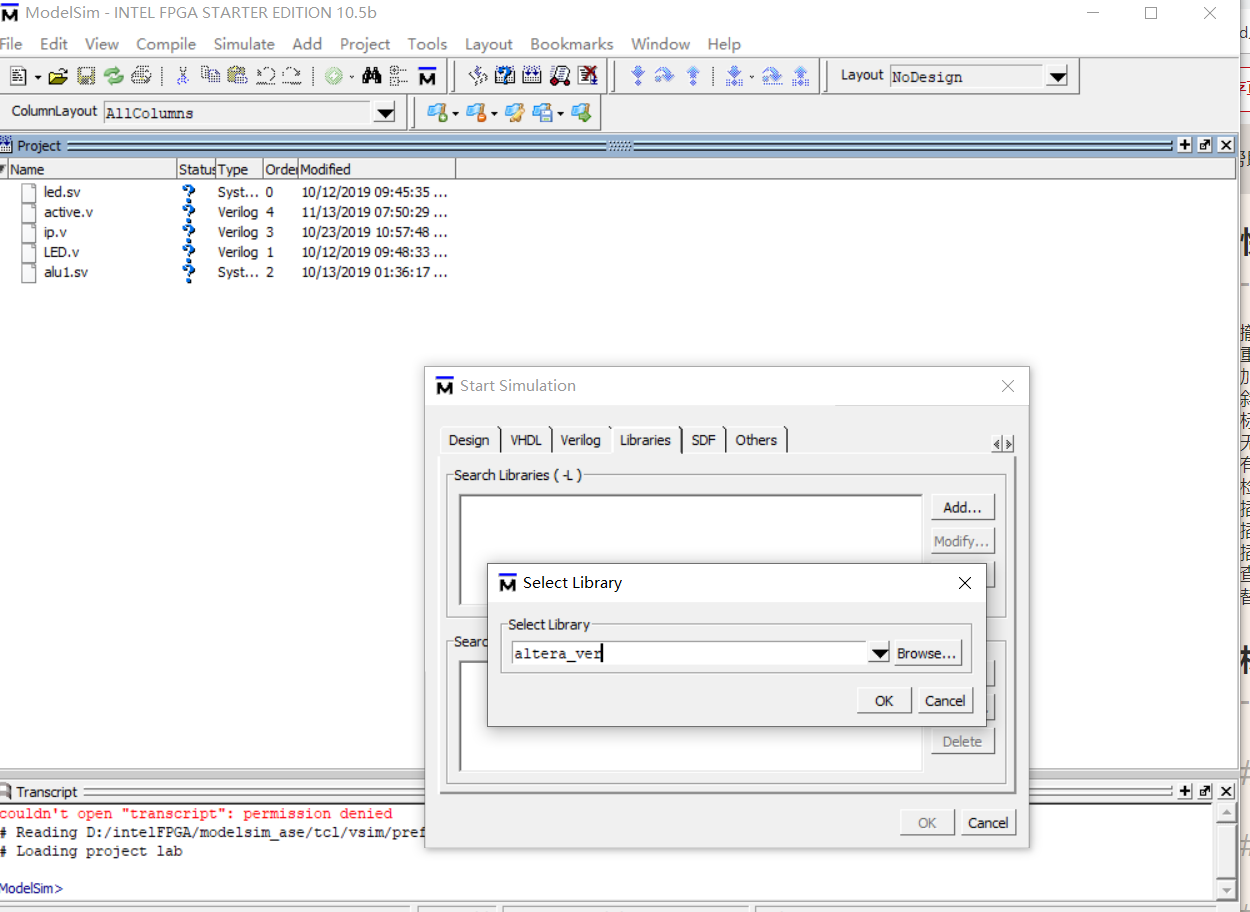Select the LED.v file
This screenshot has height=912, width=1250.
(62, 252)
